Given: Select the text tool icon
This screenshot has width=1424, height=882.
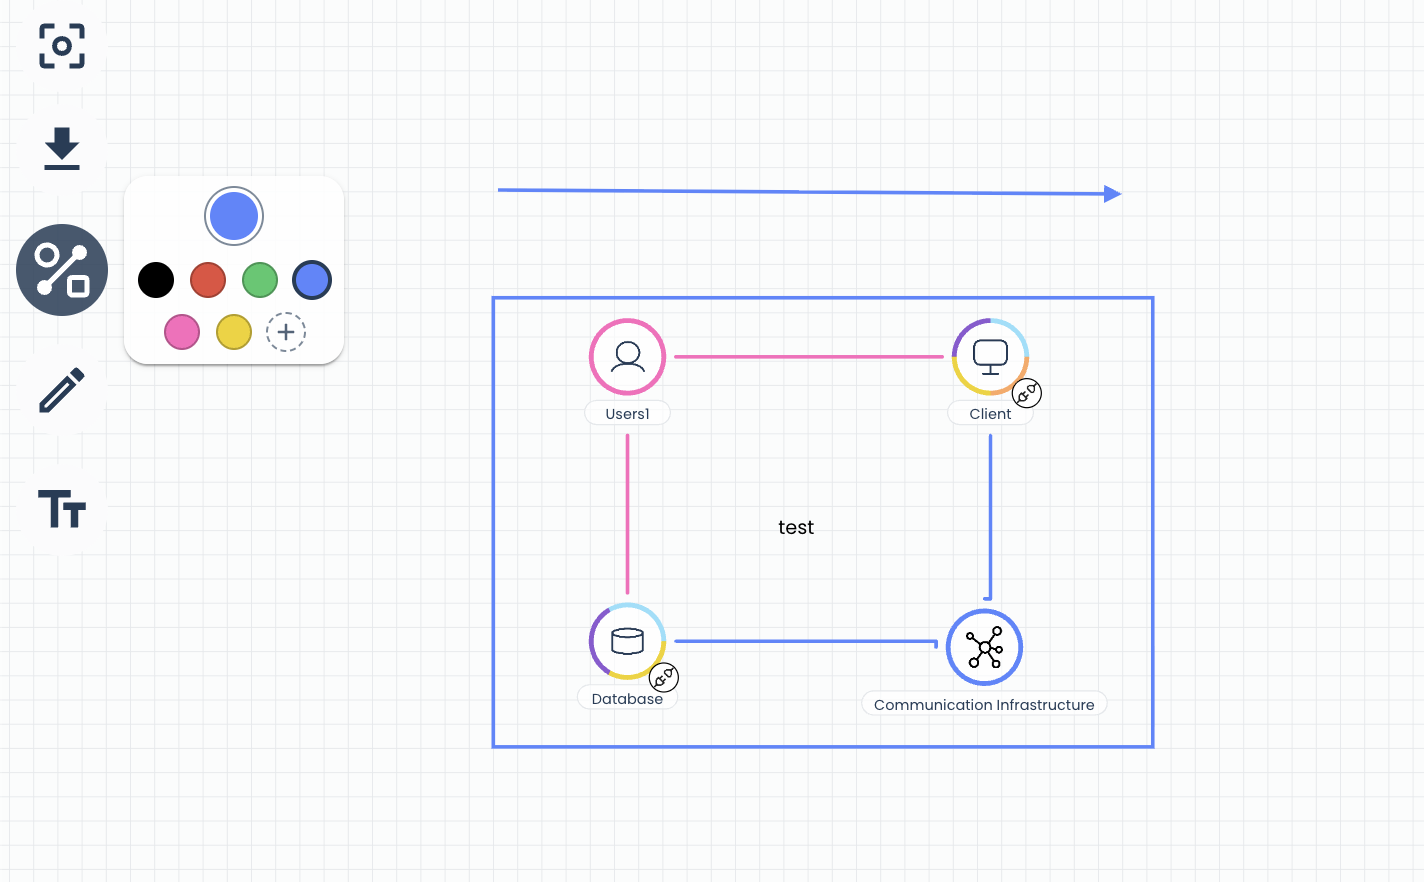Looking at the screenshot, I should [62, 509].
